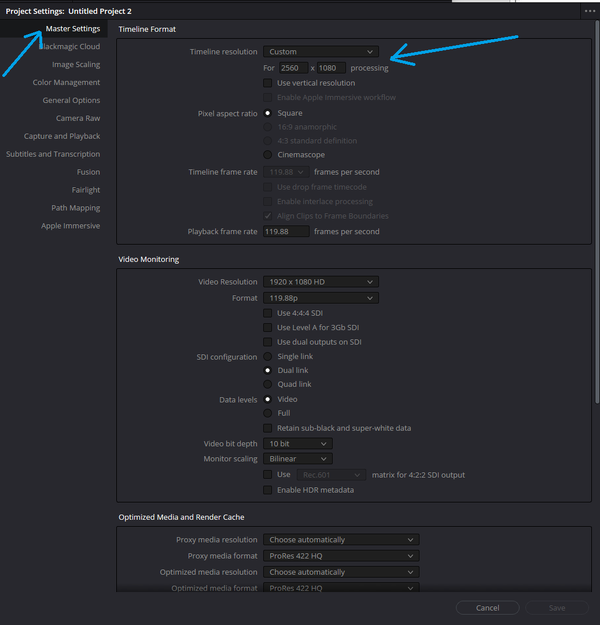Enable HDR metadata checkbox
The image size is (600, 625).
click(x=268, y=490)
